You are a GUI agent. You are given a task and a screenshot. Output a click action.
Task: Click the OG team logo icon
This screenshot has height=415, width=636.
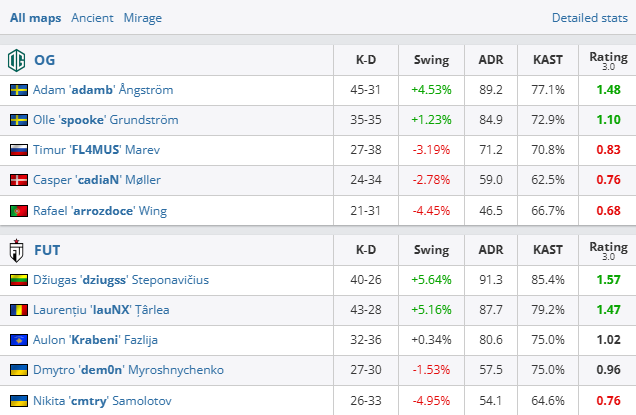click(x=17, y=60)
